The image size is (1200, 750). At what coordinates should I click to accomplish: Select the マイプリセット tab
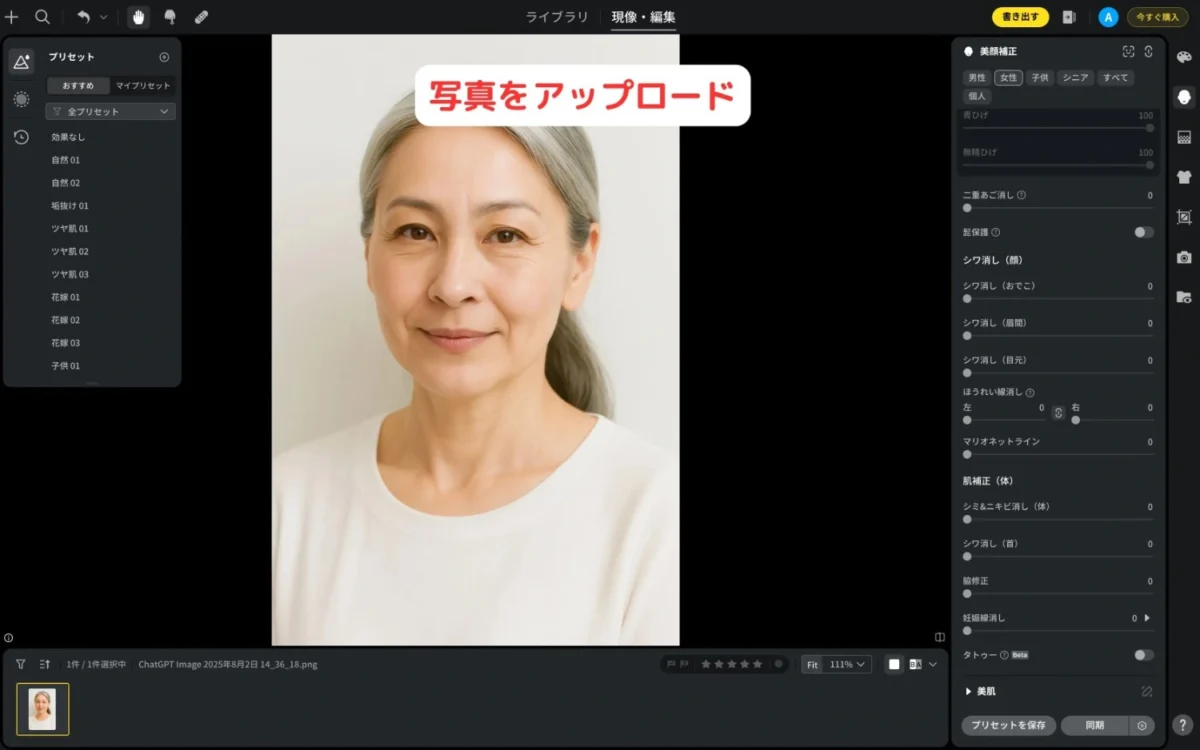point(143,86)
